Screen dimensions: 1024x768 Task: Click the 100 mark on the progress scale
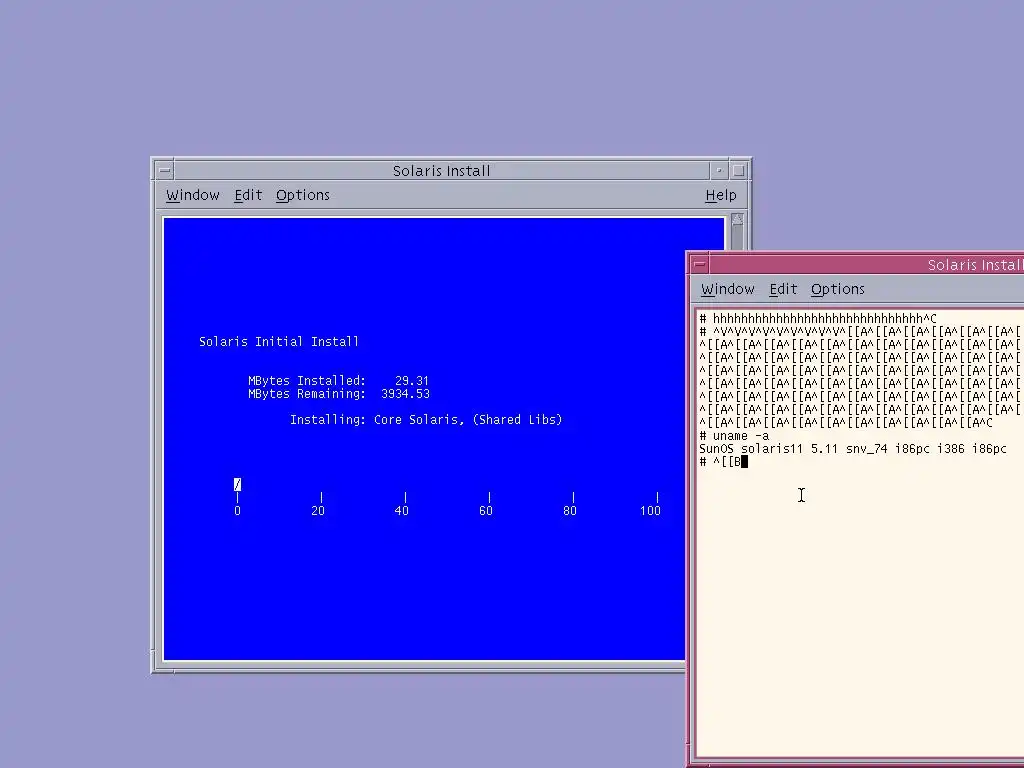650,511
